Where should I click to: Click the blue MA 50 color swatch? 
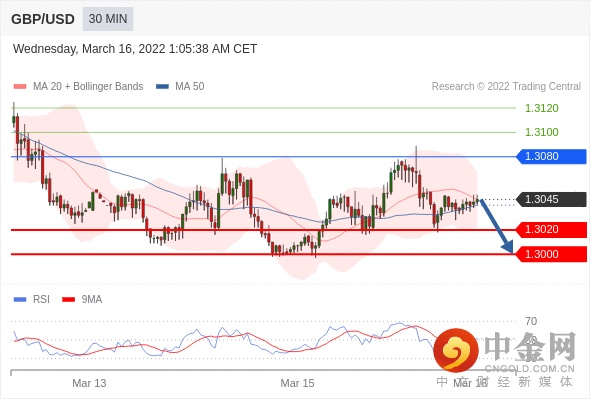(163, 87)
